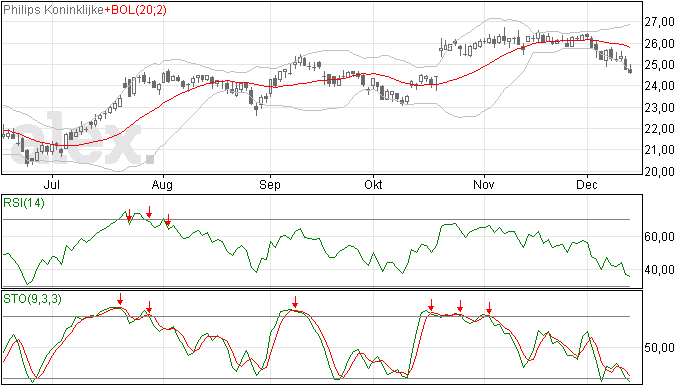This screenshot has height=387, width=690.
Task: Click the '22,00' price axis value
Action: (x=659, y=129)
